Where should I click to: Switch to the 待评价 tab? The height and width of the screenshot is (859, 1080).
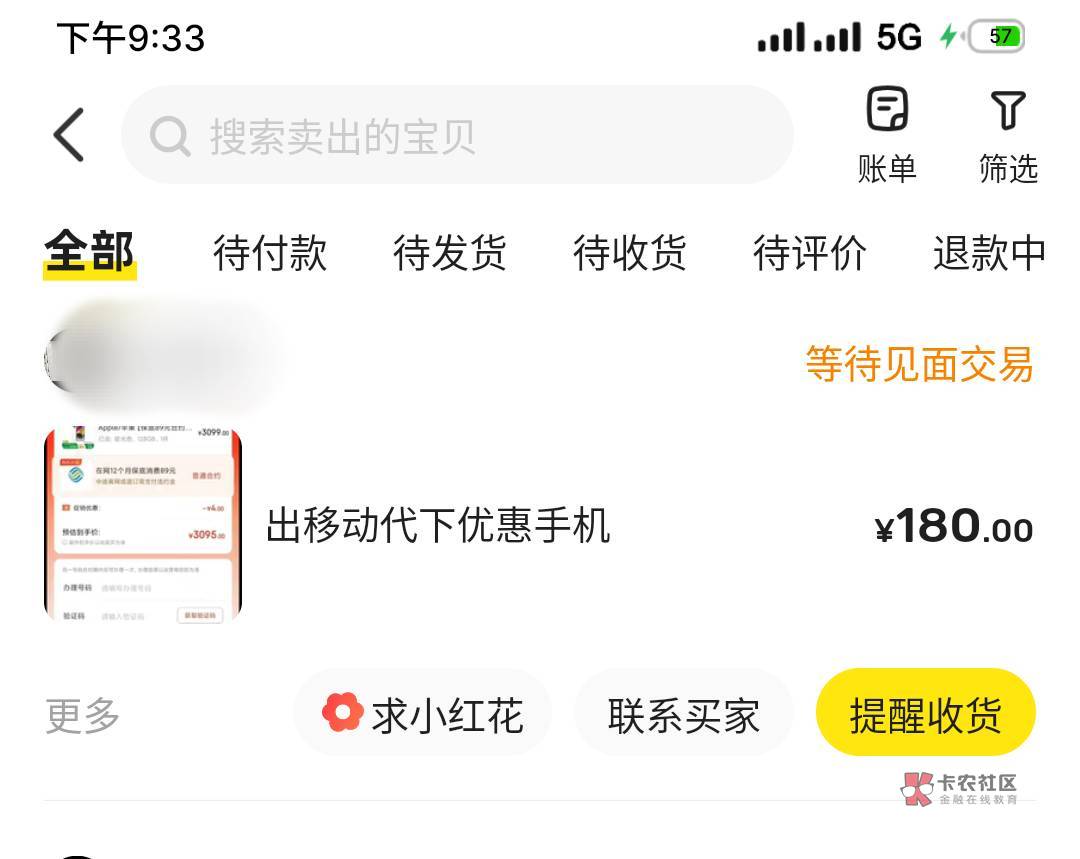tap(809, 253)
